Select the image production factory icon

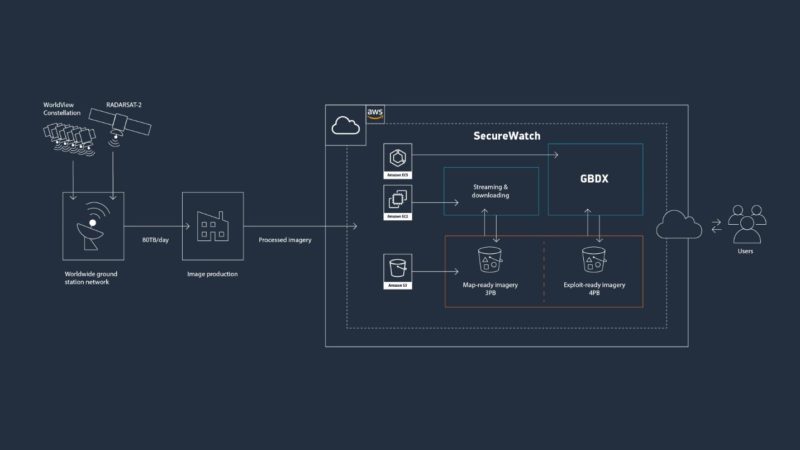[x=213, y=226]
